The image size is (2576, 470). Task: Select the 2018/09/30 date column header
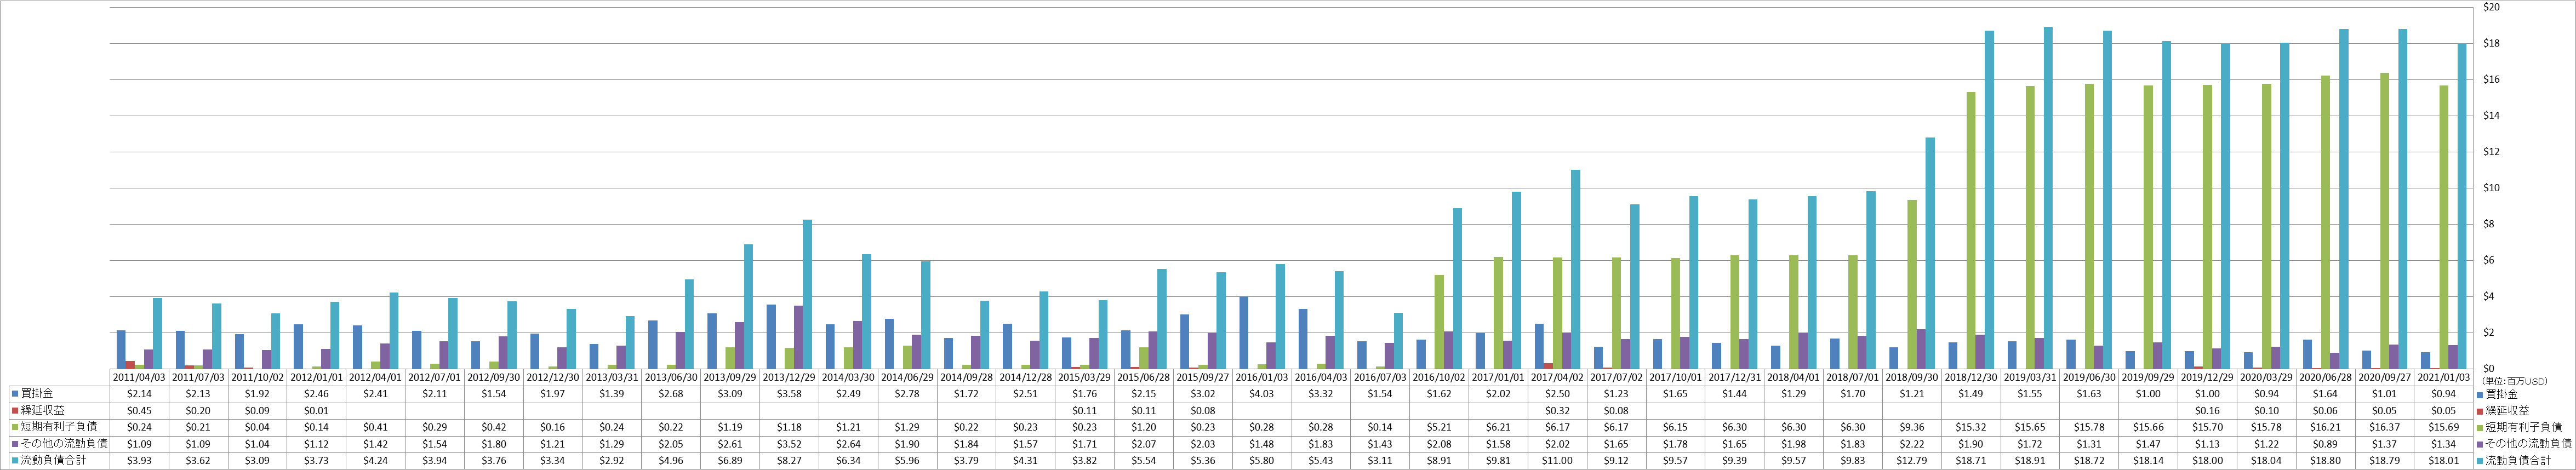coord(1912,378)
